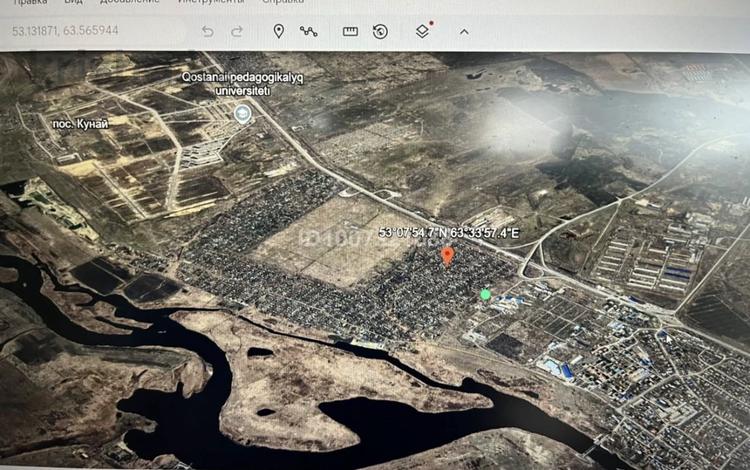Open the Инструменты menu
Screen dimensions: 750x470
tap(211, 1)
